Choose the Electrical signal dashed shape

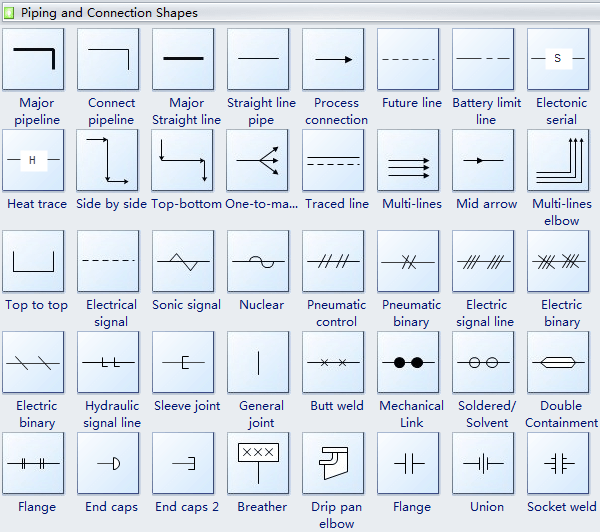point(108,261)
